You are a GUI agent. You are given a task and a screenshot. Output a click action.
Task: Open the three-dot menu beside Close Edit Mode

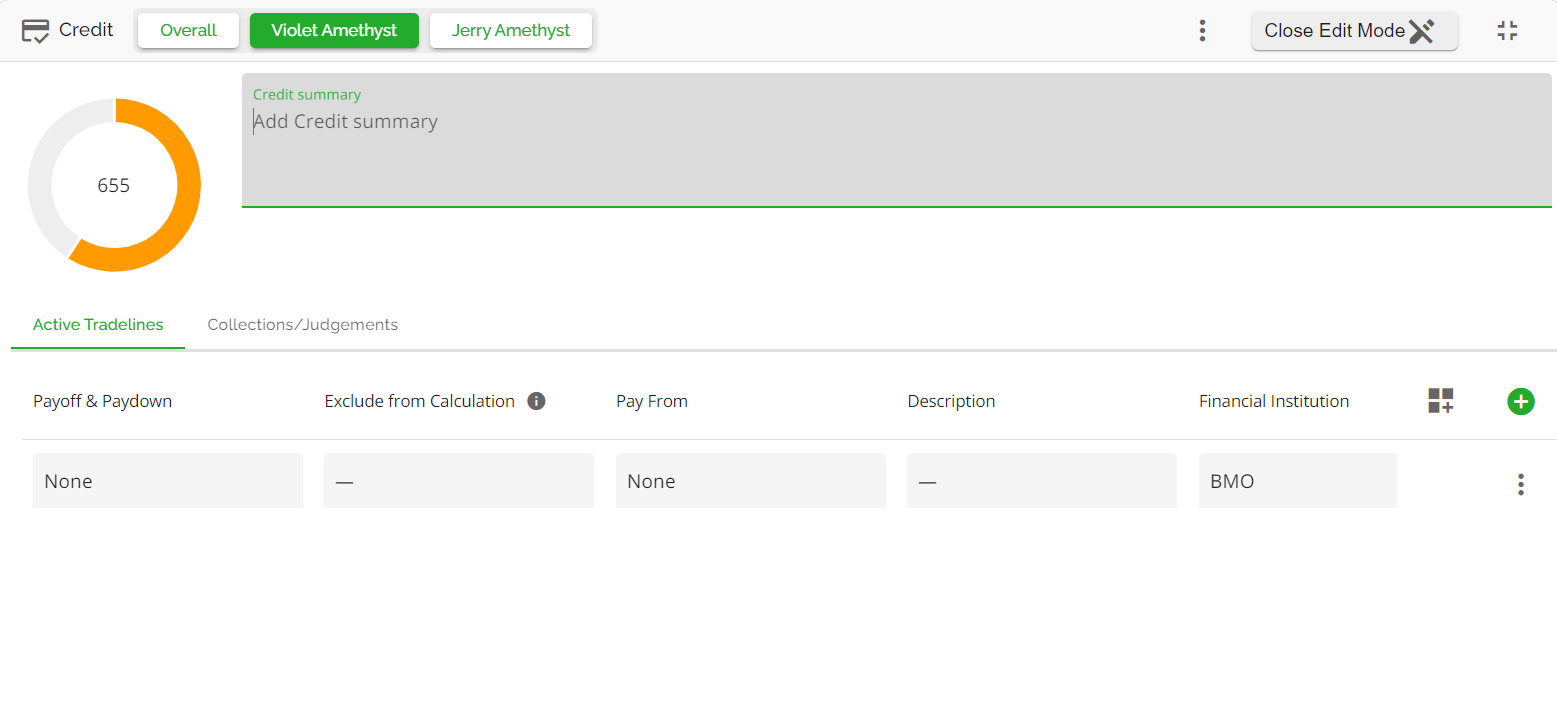tap(1202, 31)
